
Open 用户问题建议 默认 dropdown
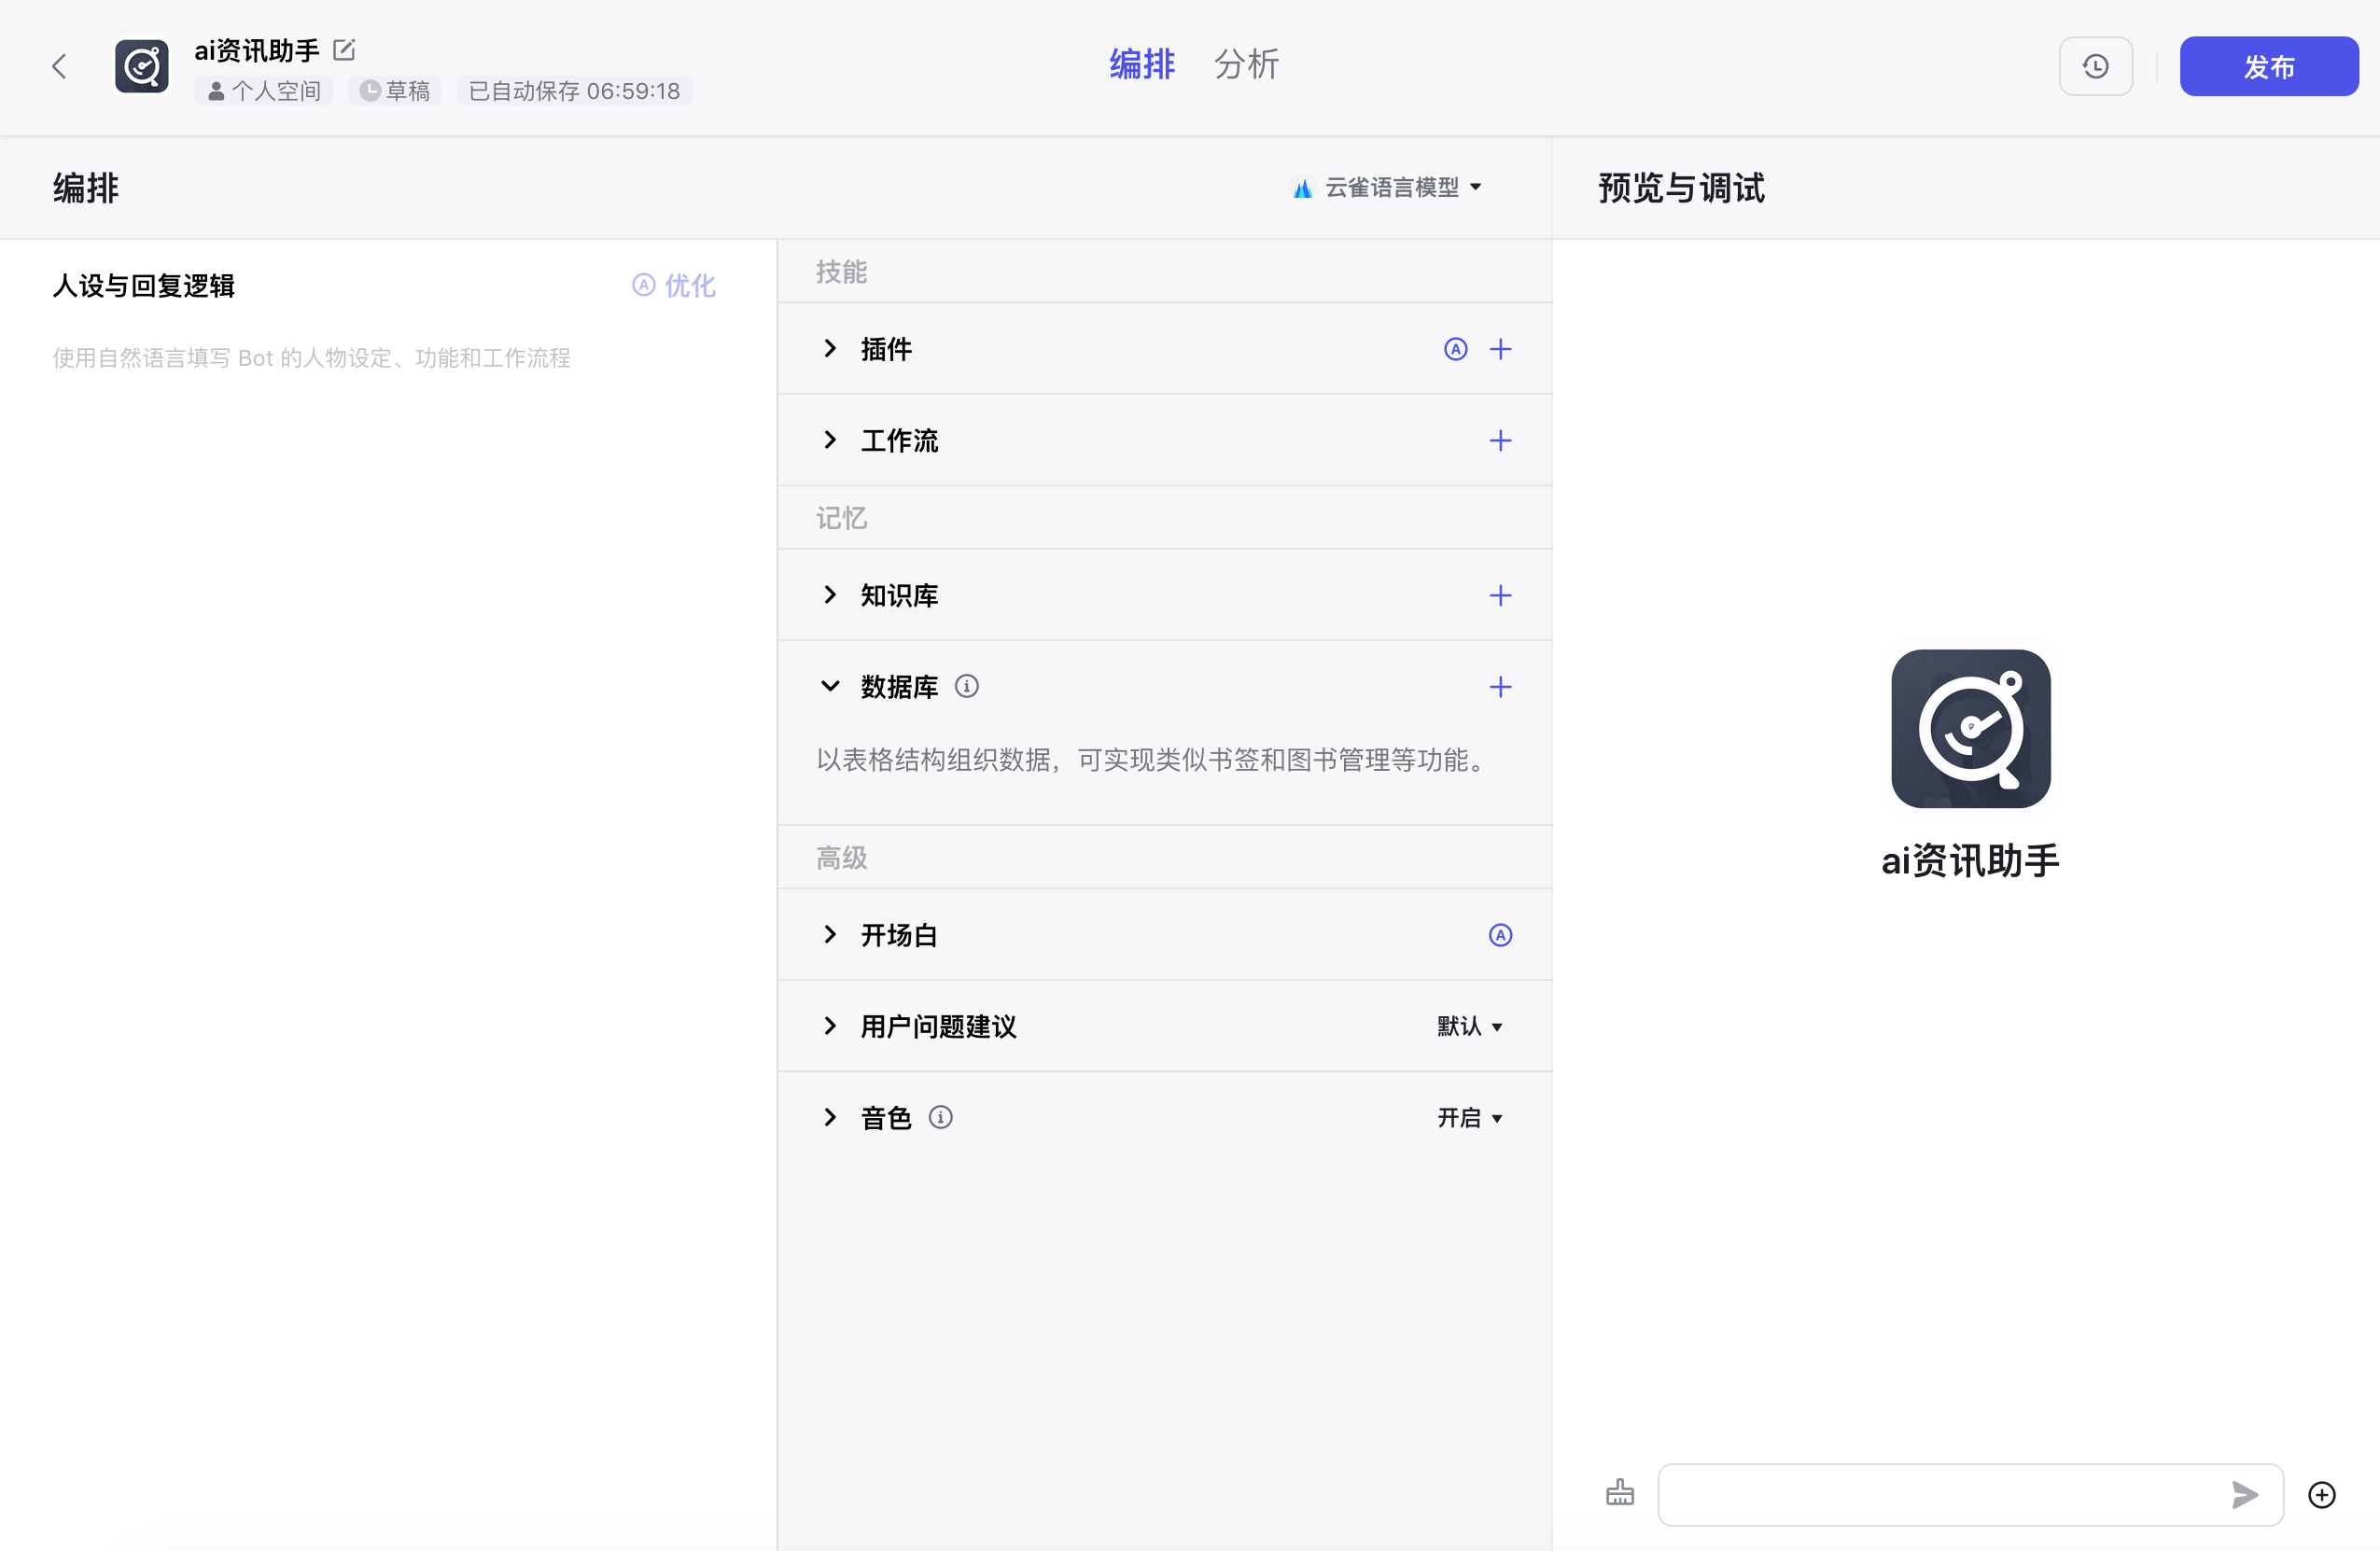[1469, 1026]
